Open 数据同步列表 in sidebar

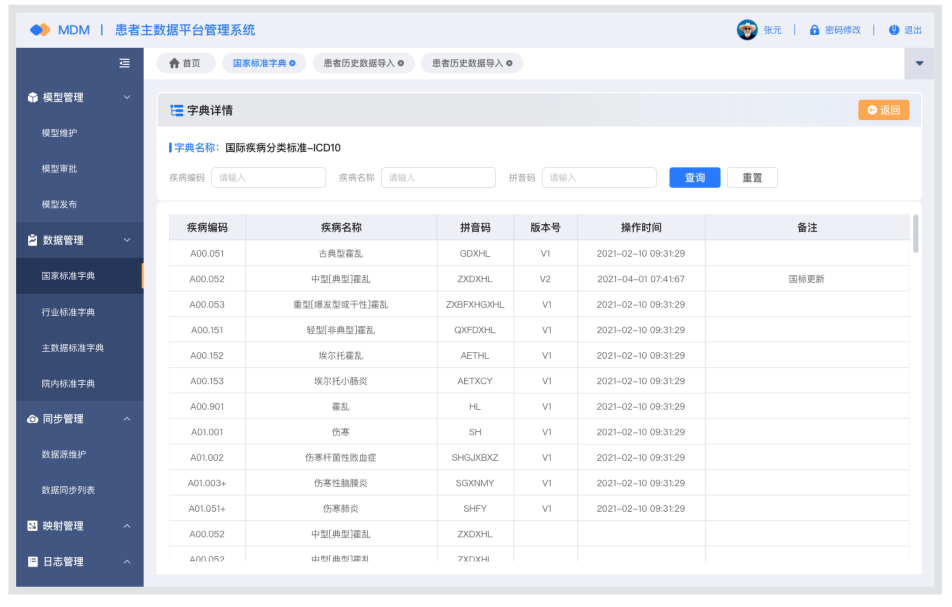pos(68,490)
